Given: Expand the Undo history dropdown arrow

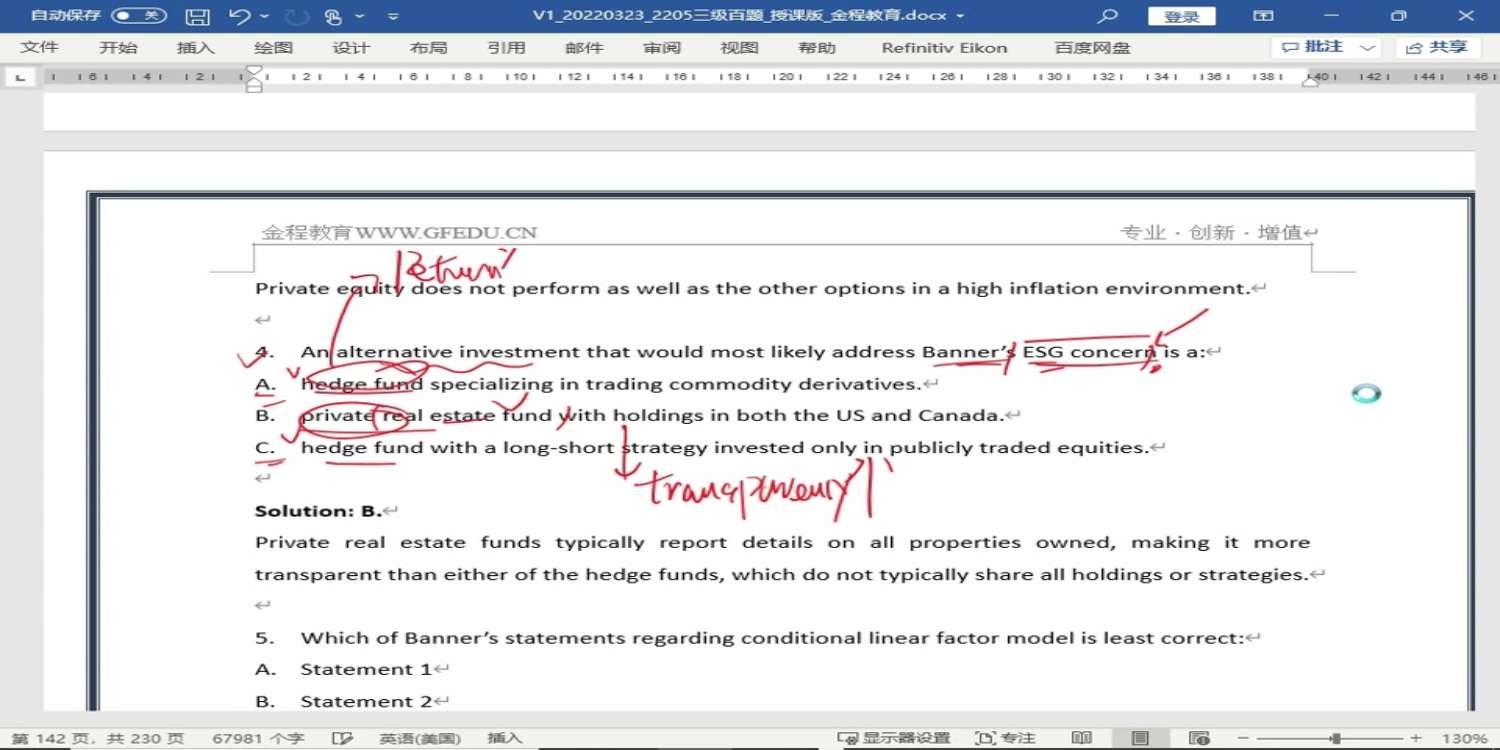Looking at the screenshot, I should pyautogui.click(x=264, y=16).
